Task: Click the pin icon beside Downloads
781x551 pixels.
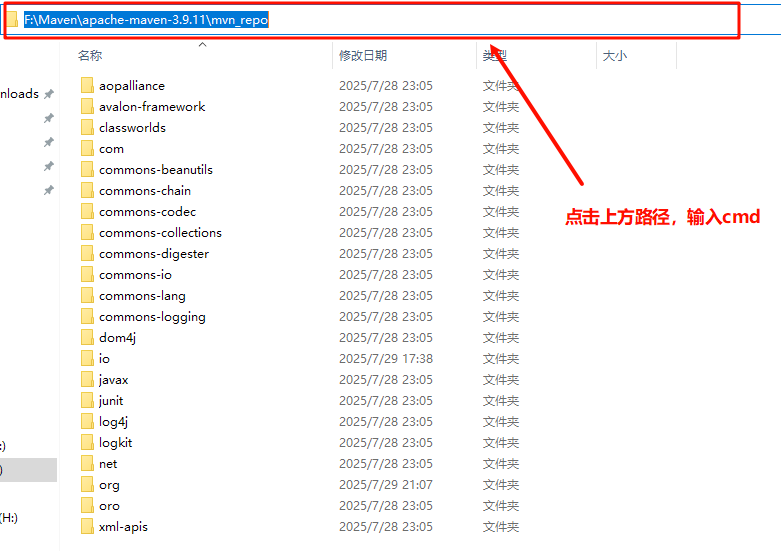Action: pos(48,94)
